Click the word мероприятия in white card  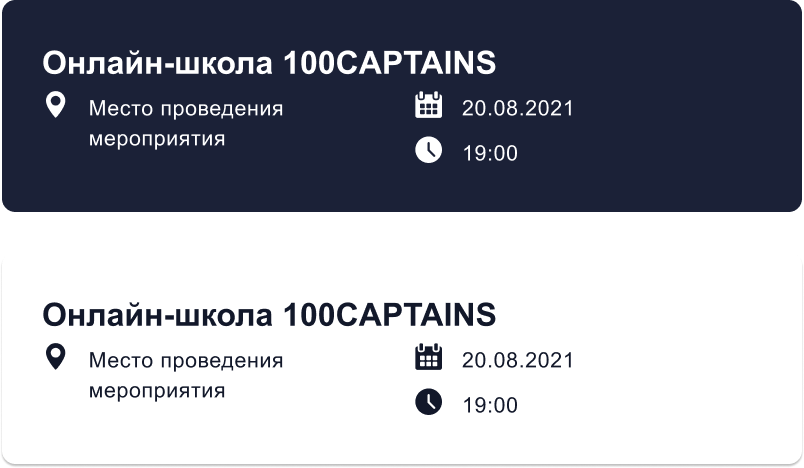click(157, 391)
